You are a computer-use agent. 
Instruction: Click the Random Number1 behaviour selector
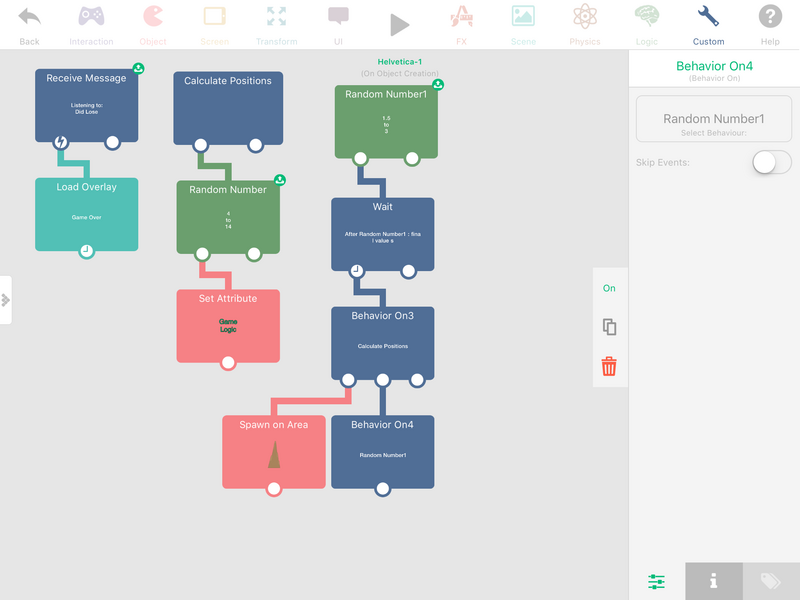714,118
